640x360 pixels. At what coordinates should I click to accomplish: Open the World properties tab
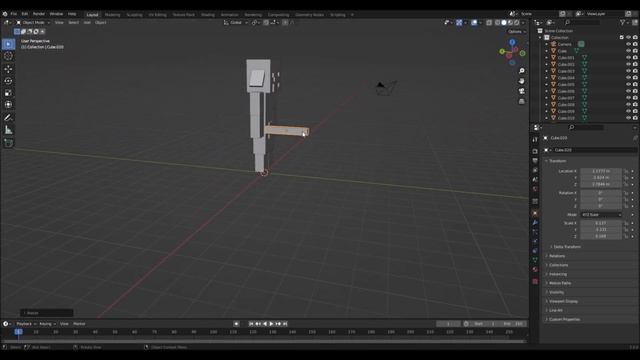535,189
